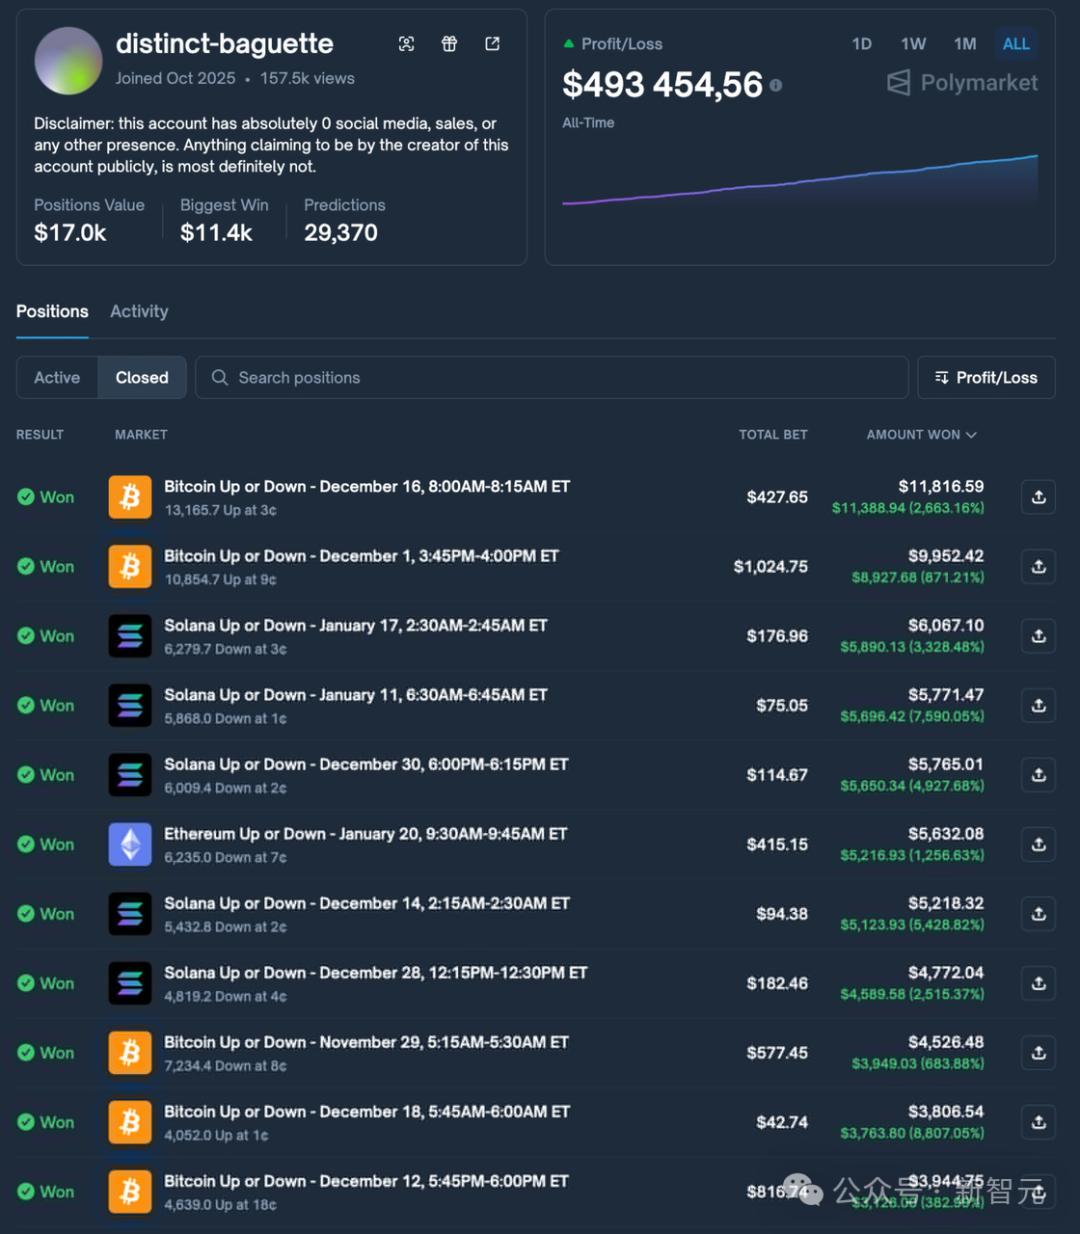The image size is (1080, 1234).
Task: Click Solana logo of December 14 market
Action: pos(130,914)
